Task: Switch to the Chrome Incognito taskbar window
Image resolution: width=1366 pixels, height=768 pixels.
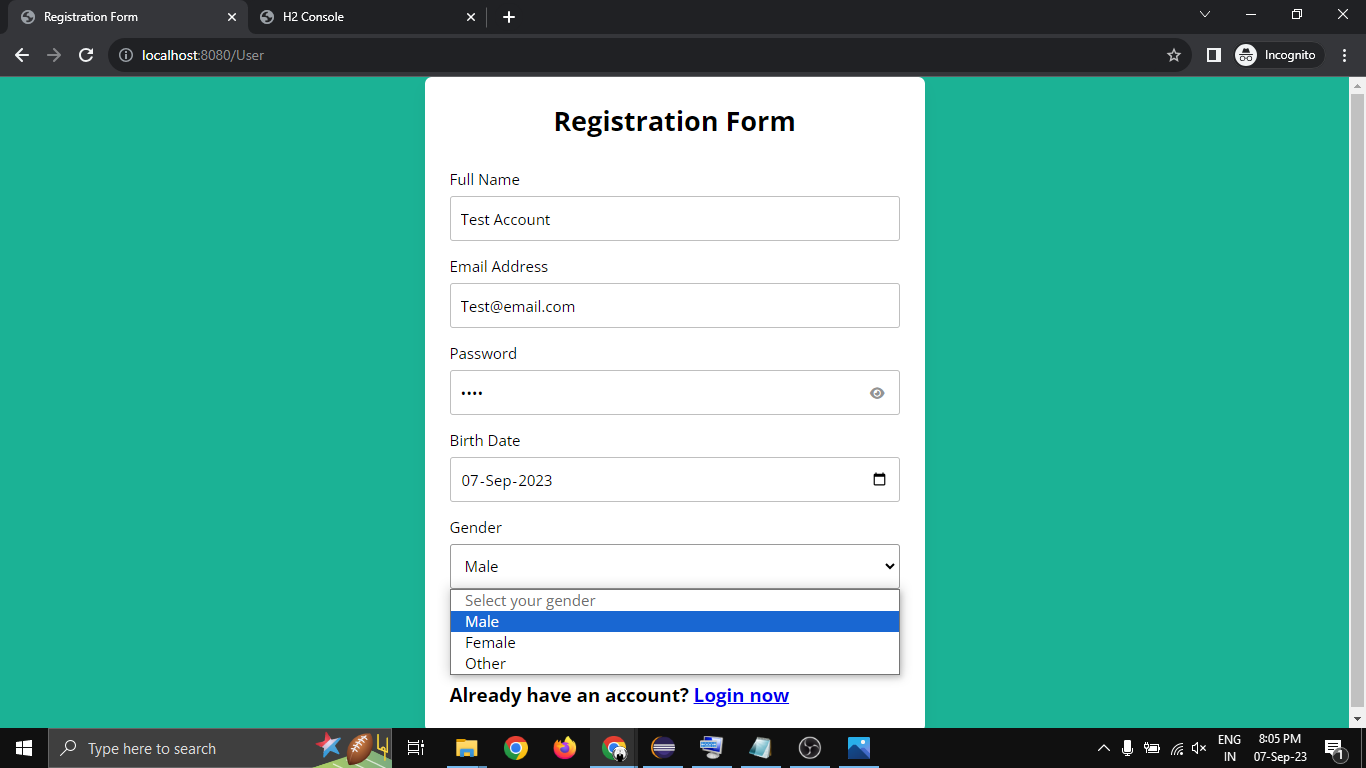Action: pyautogui.click(x=614, y=748)
